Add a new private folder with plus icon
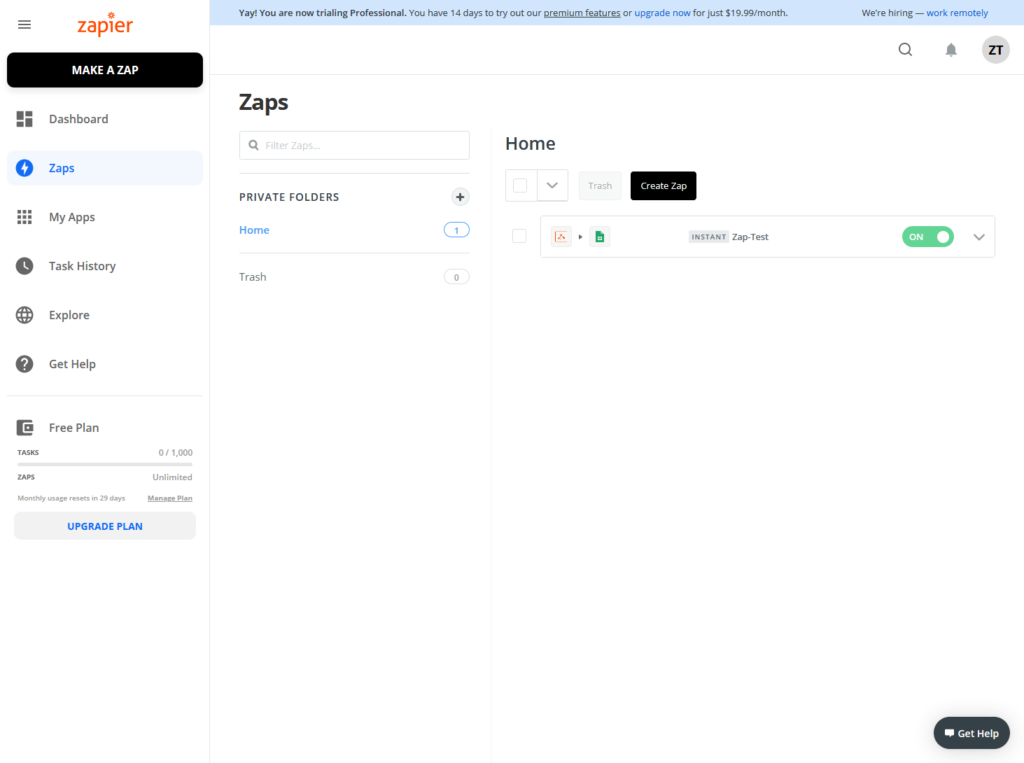 coord(460,197)
